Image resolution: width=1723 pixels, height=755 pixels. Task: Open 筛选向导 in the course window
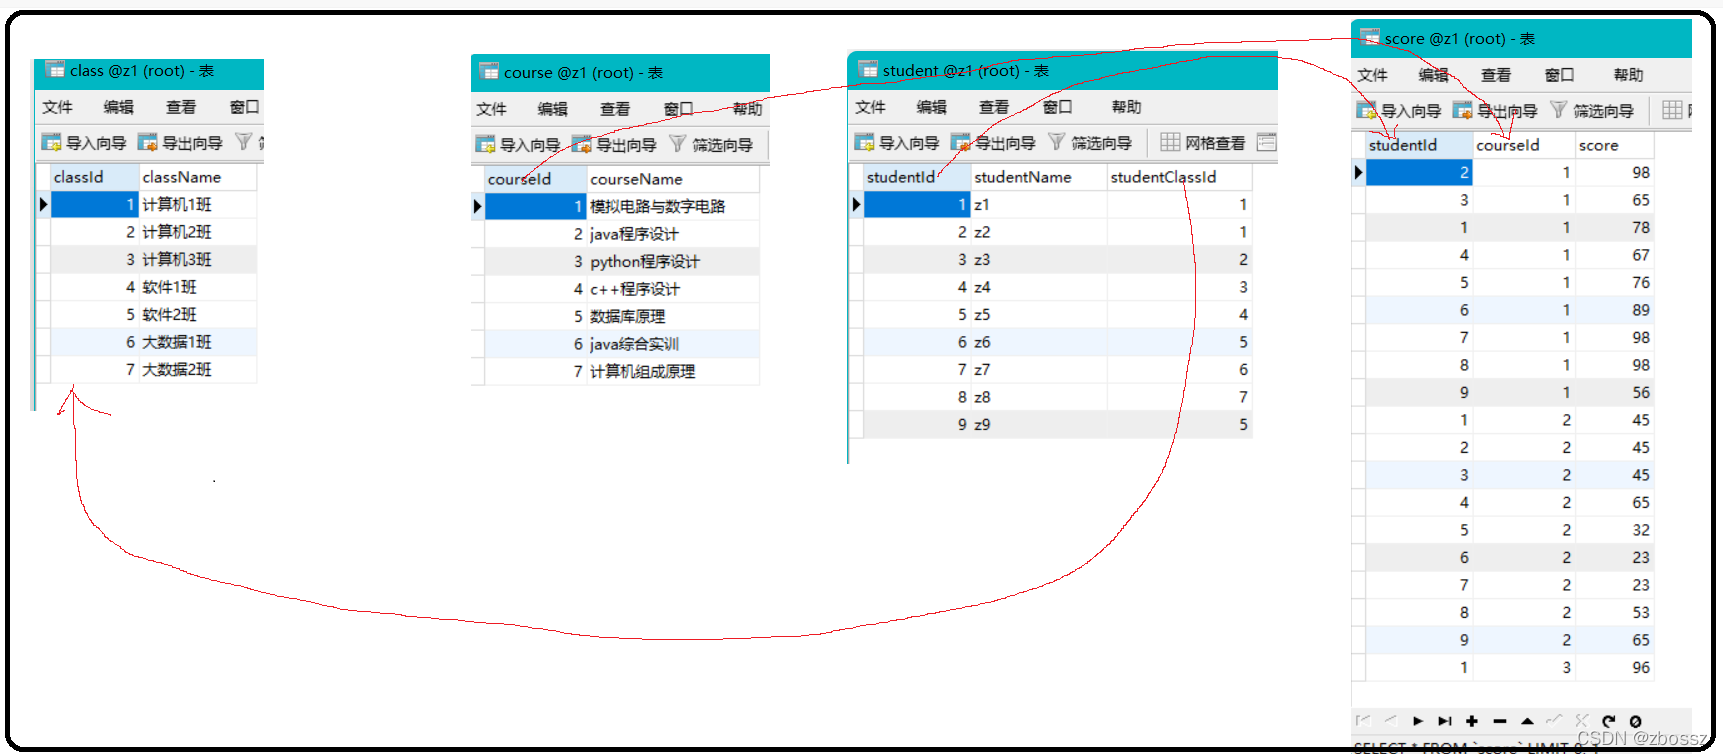click(710, 145)
